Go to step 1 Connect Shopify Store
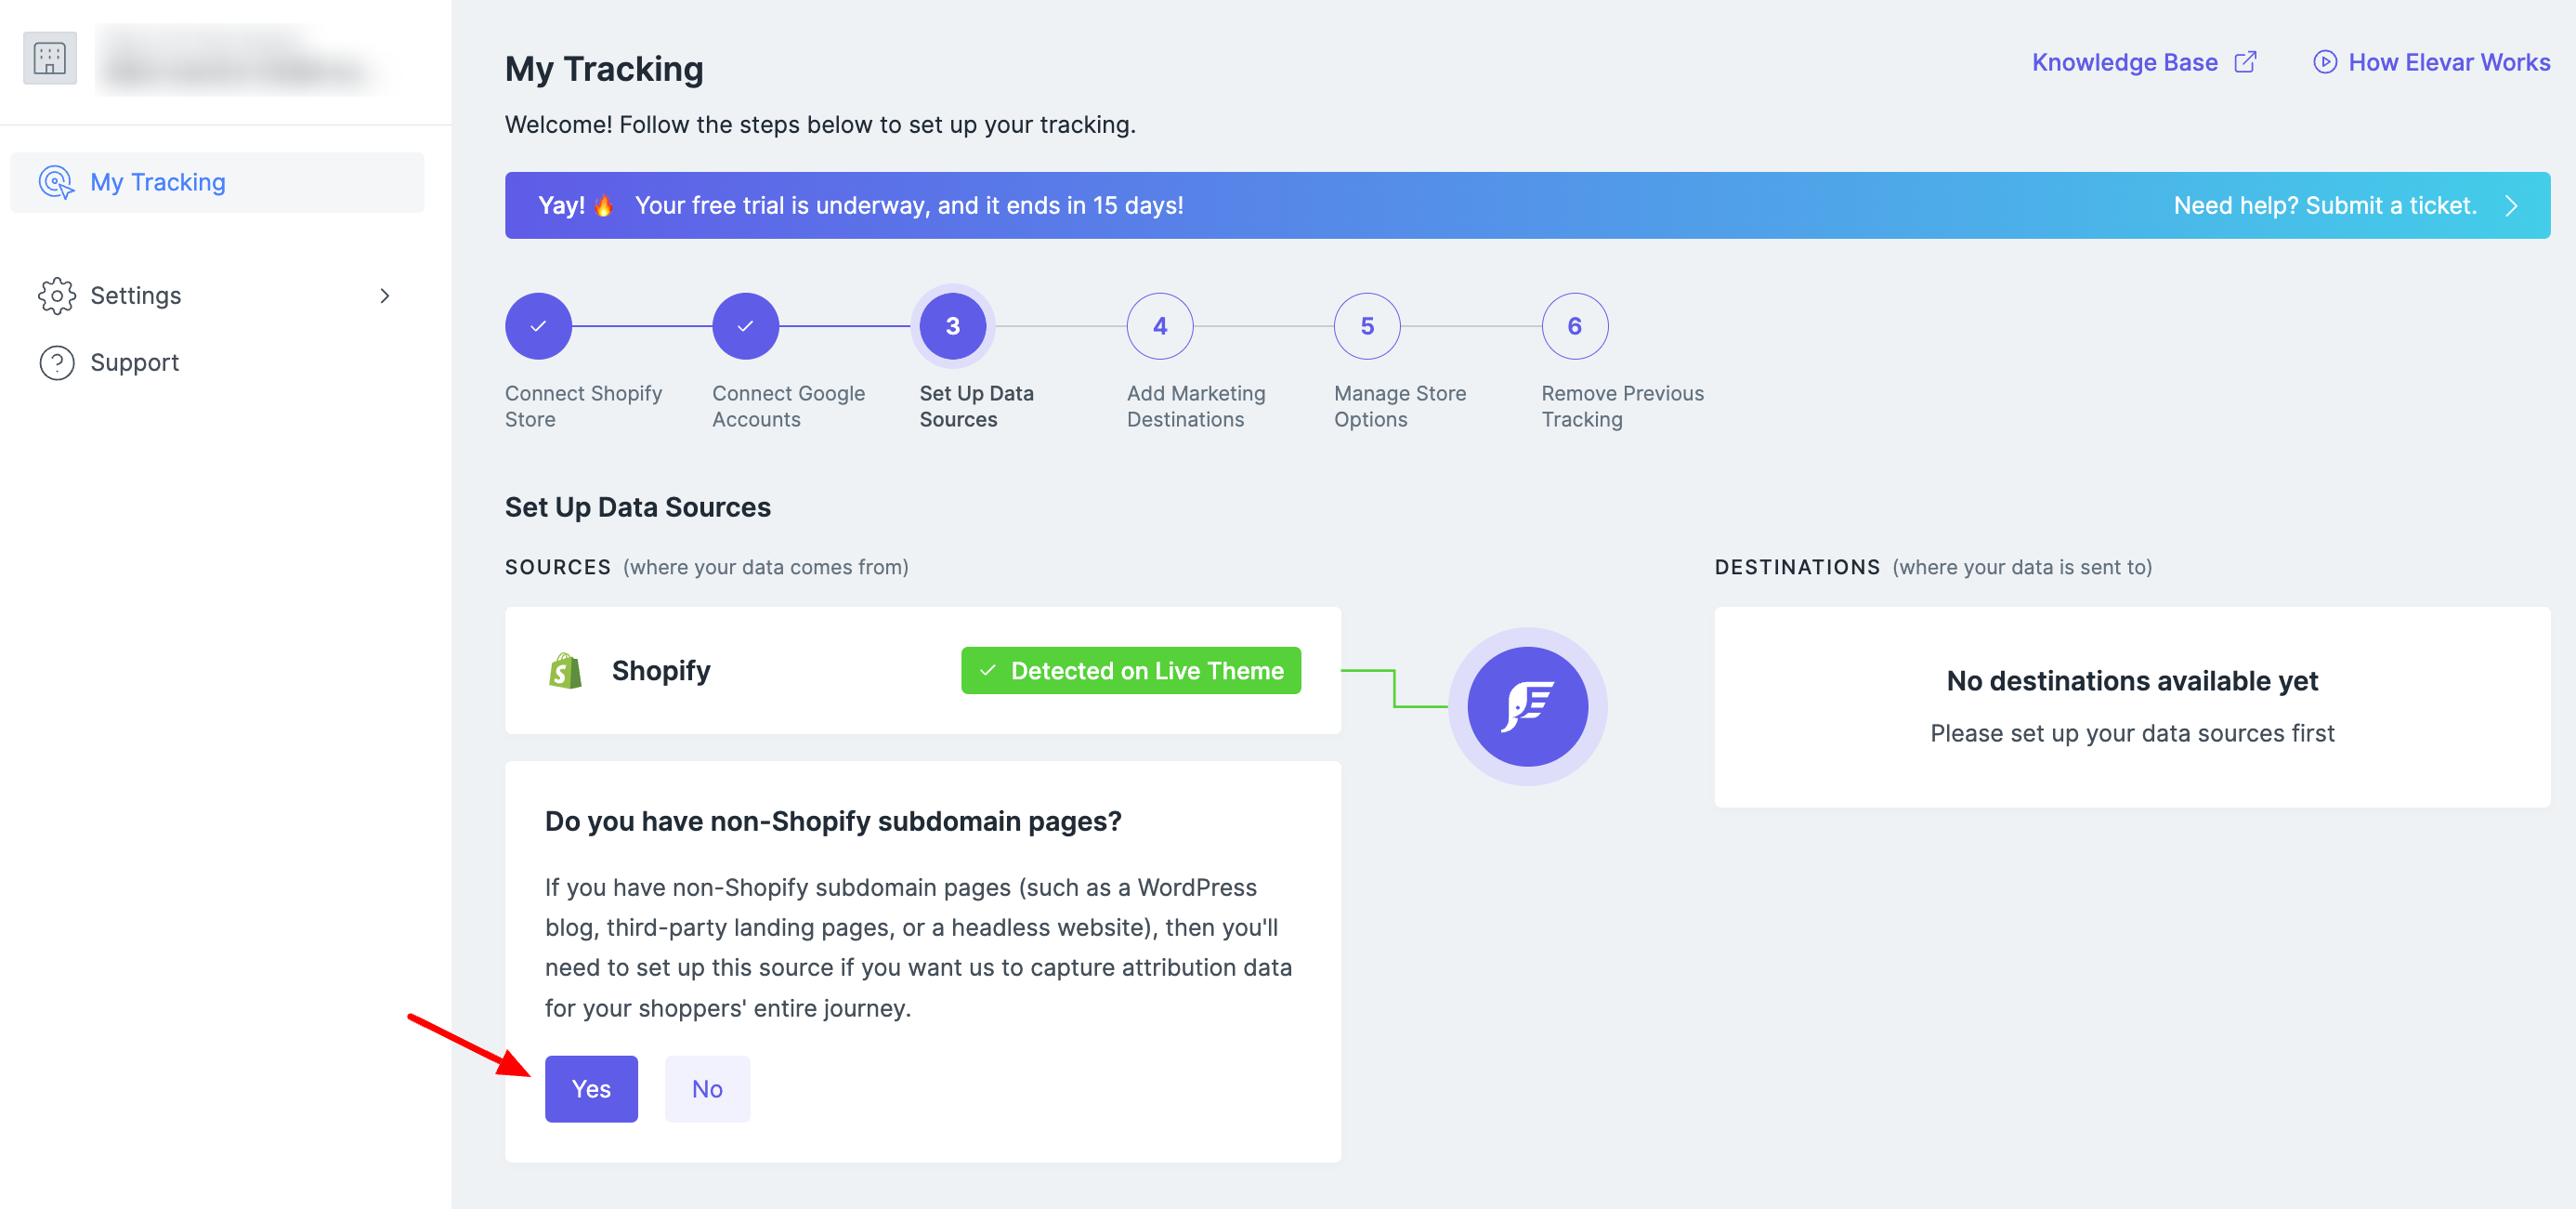Viewport: 2576px width, 1209px height. [538, 326]
